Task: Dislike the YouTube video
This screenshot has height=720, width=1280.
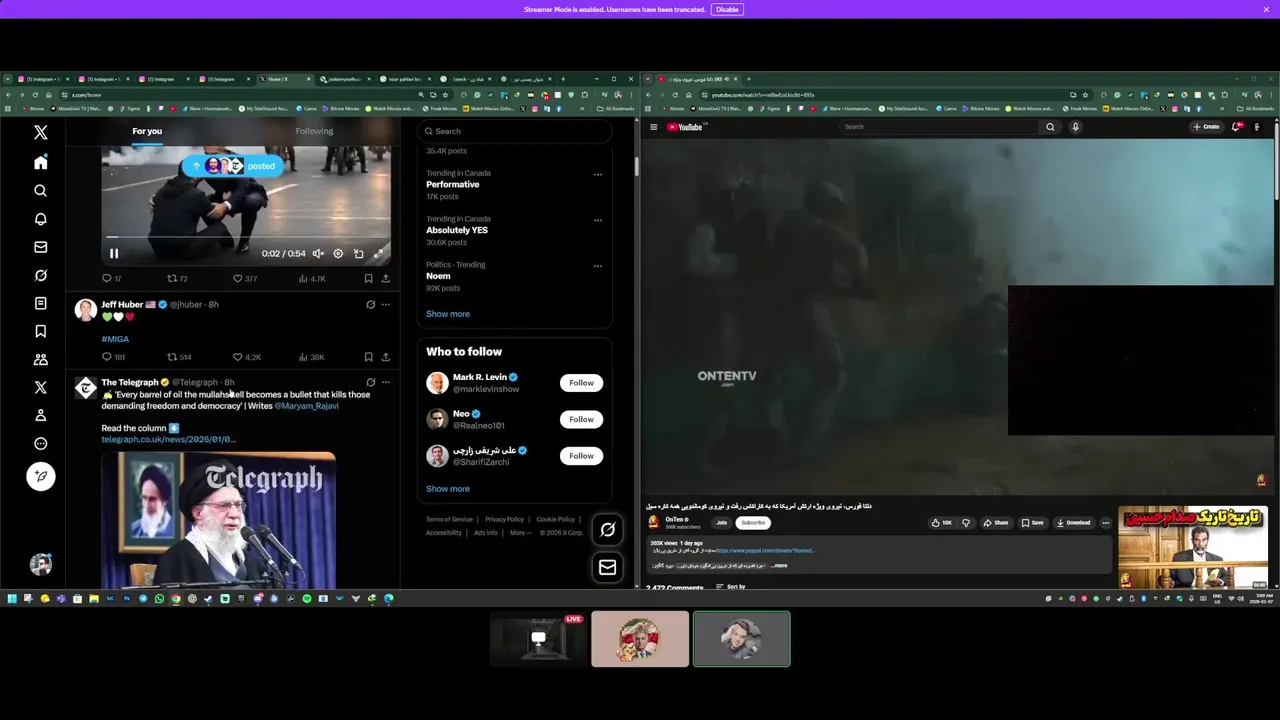Action: pos(965,523)
